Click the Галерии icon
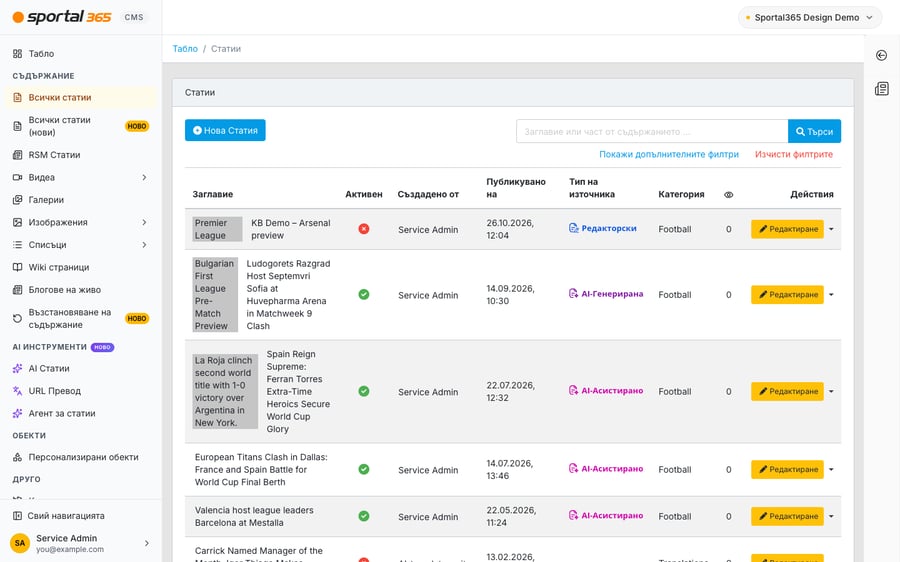 tap(17, 200)
